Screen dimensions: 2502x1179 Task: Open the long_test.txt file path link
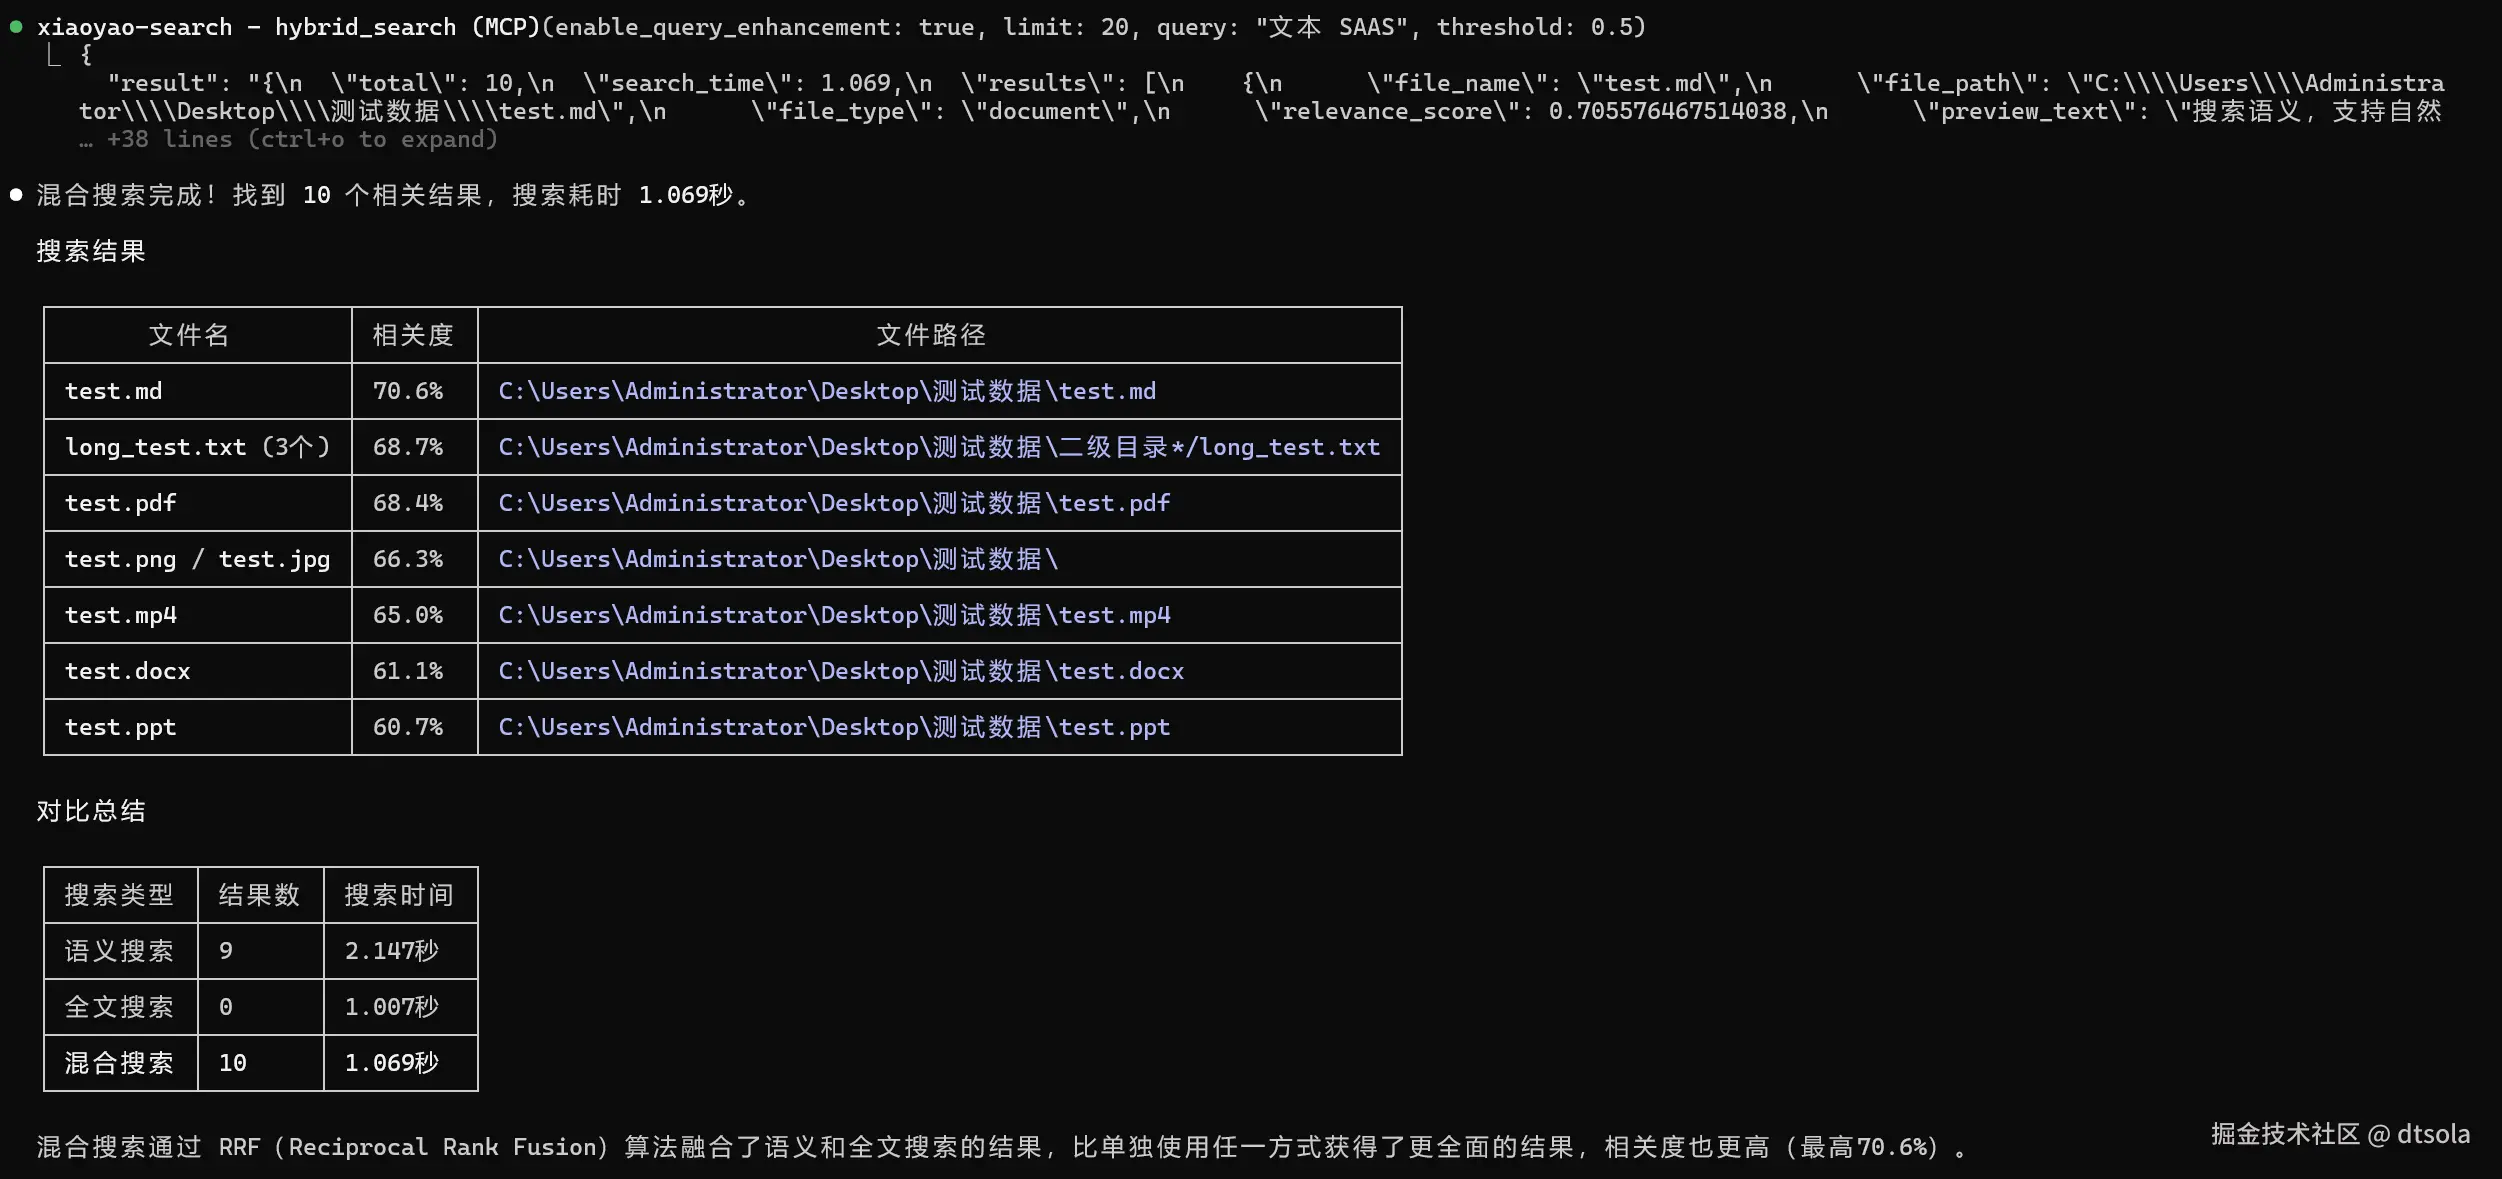938,447
